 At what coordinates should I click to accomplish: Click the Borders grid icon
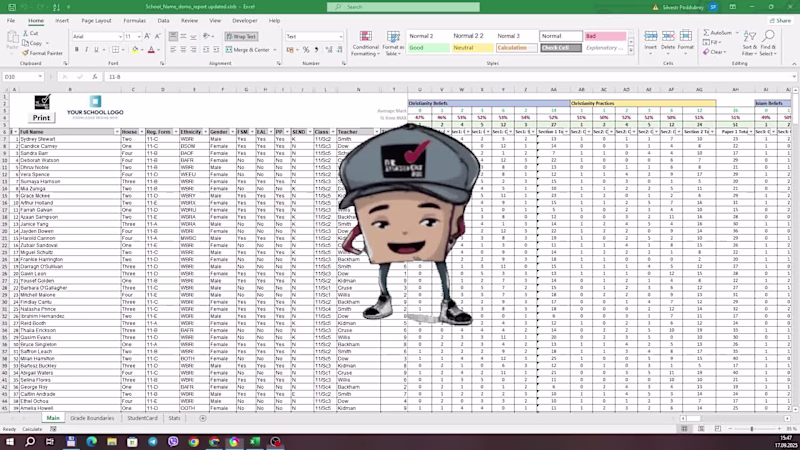[x=115, y=49]
